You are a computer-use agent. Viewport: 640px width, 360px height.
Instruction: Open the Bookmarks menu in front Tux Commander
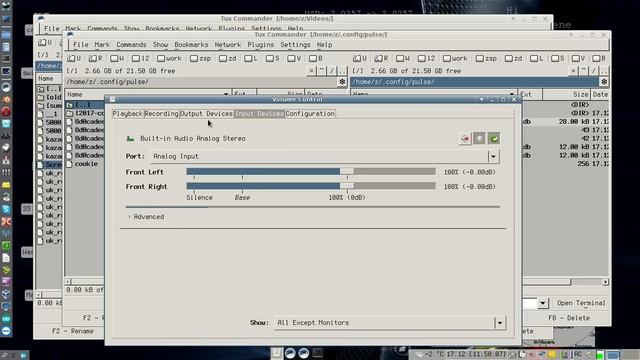coord(191,45)
